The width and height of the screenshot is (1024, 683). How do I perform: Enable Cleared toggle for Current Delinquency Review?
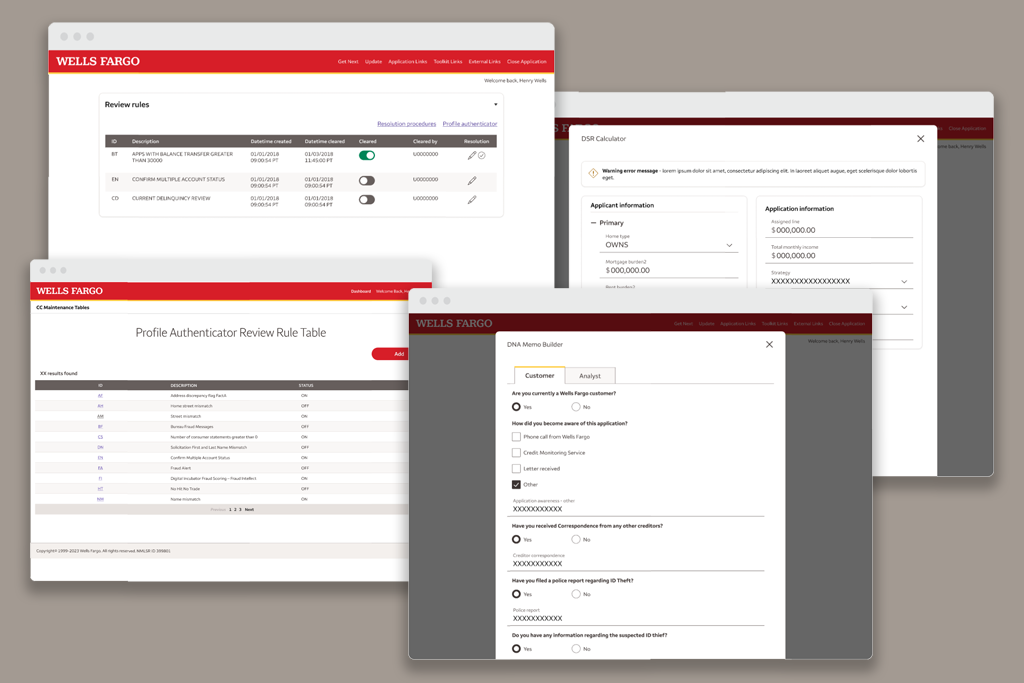click(x=367, y=199)
